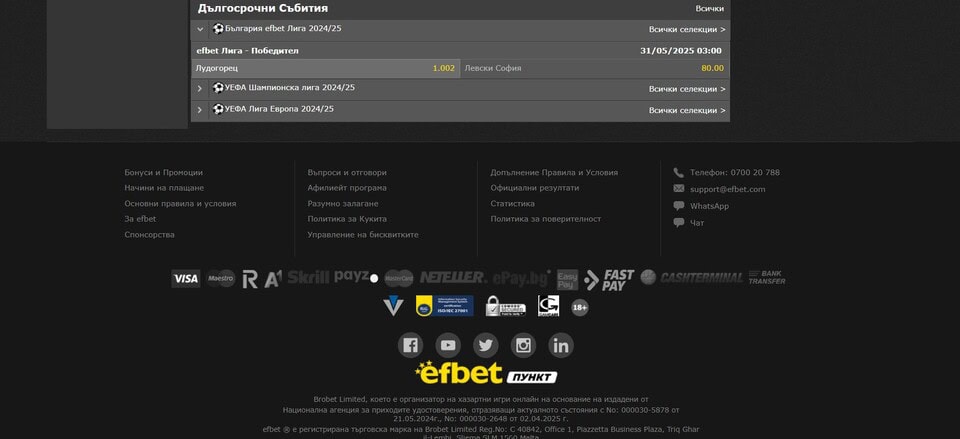The width and height of the screenshot is (960, 439).
Task: Click the Дългосрочни Събития title
Action: (263, 9)
